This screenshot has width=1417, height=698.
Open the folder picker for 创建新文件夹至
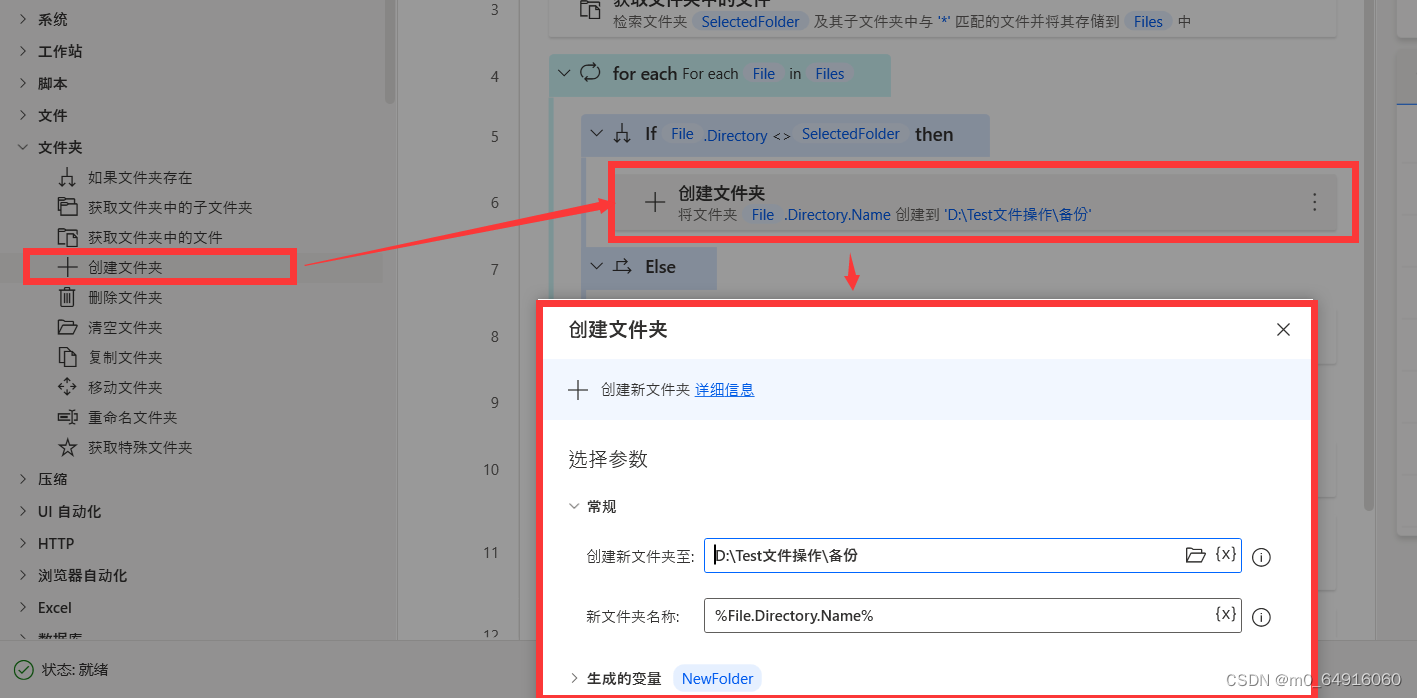[x=1197, y=555]
